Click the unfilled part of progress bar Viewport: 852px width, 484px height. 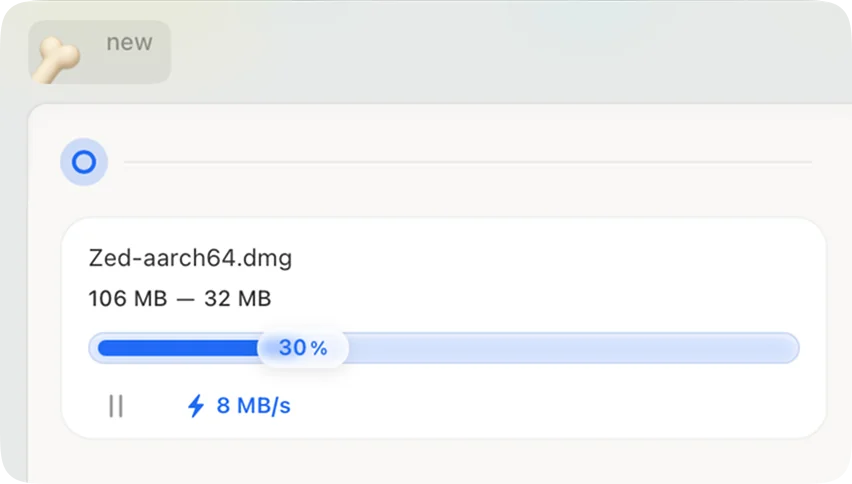click(x=570, y=348)
